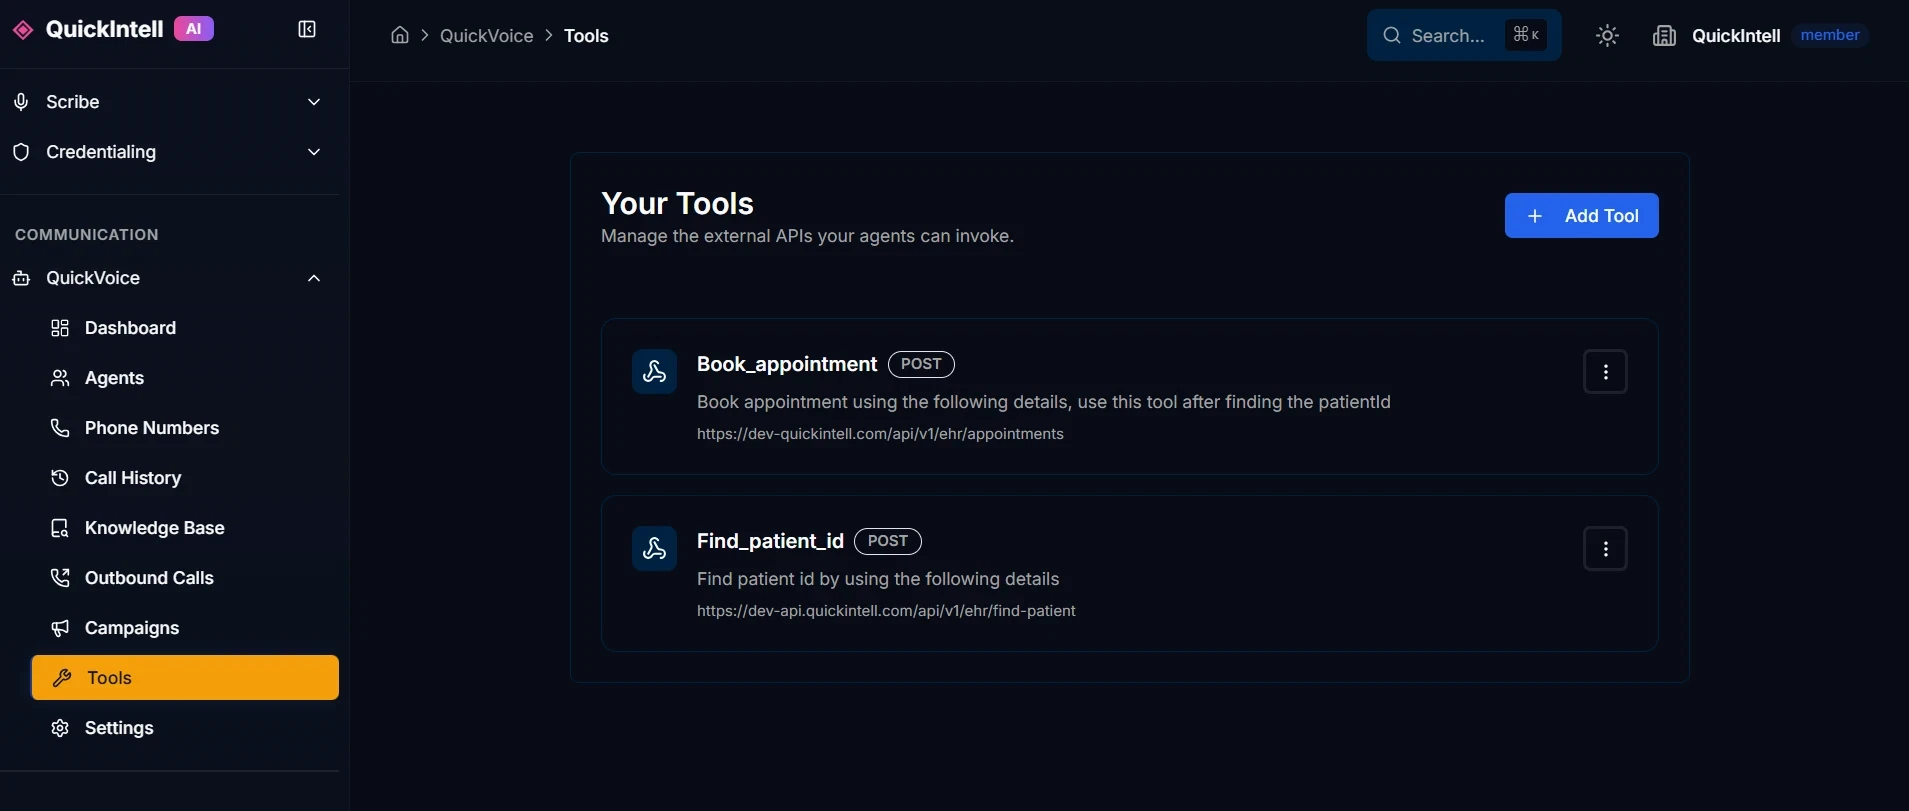Screen dimensions: 1909x811
Task: Expand the Scribe section chevron
Action: point(314,102)
